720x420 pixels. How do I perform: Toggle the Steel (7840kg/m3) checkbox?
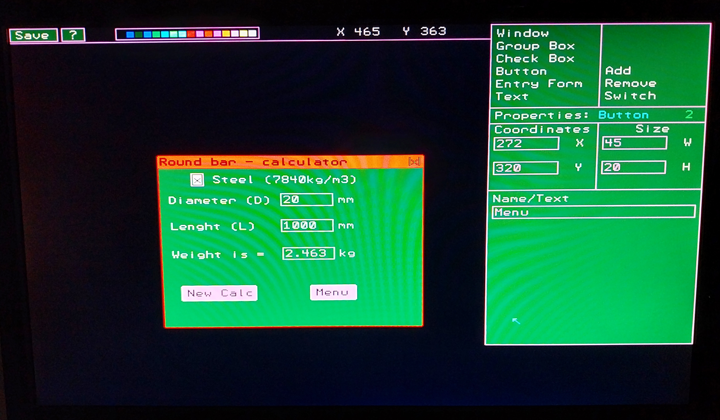[x=197, y=180]
